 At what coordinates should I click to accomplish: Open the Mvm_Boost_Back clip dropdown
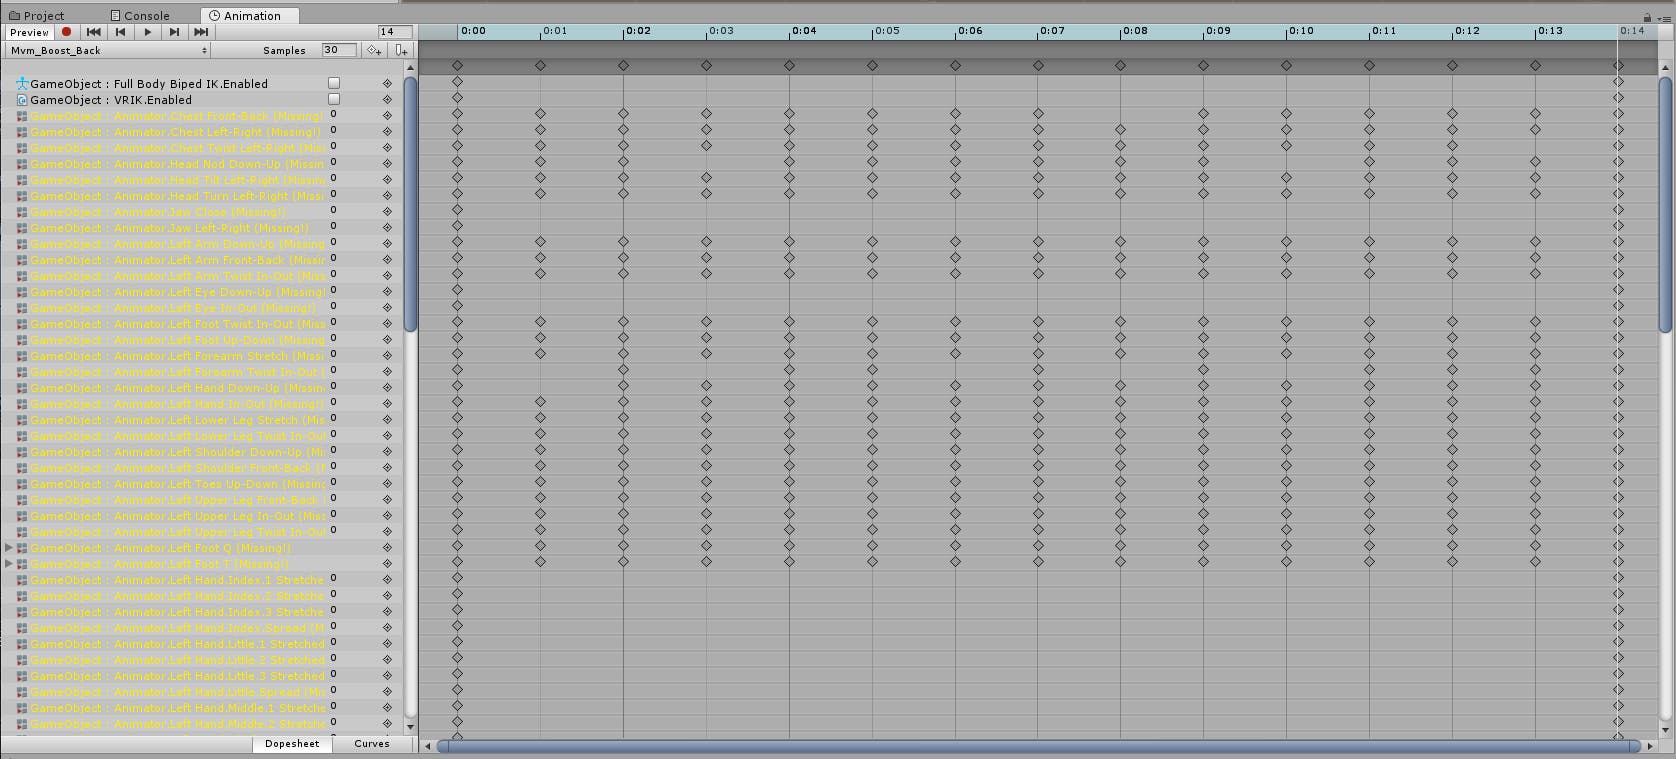pyautogui.click(x=108, y=50)
